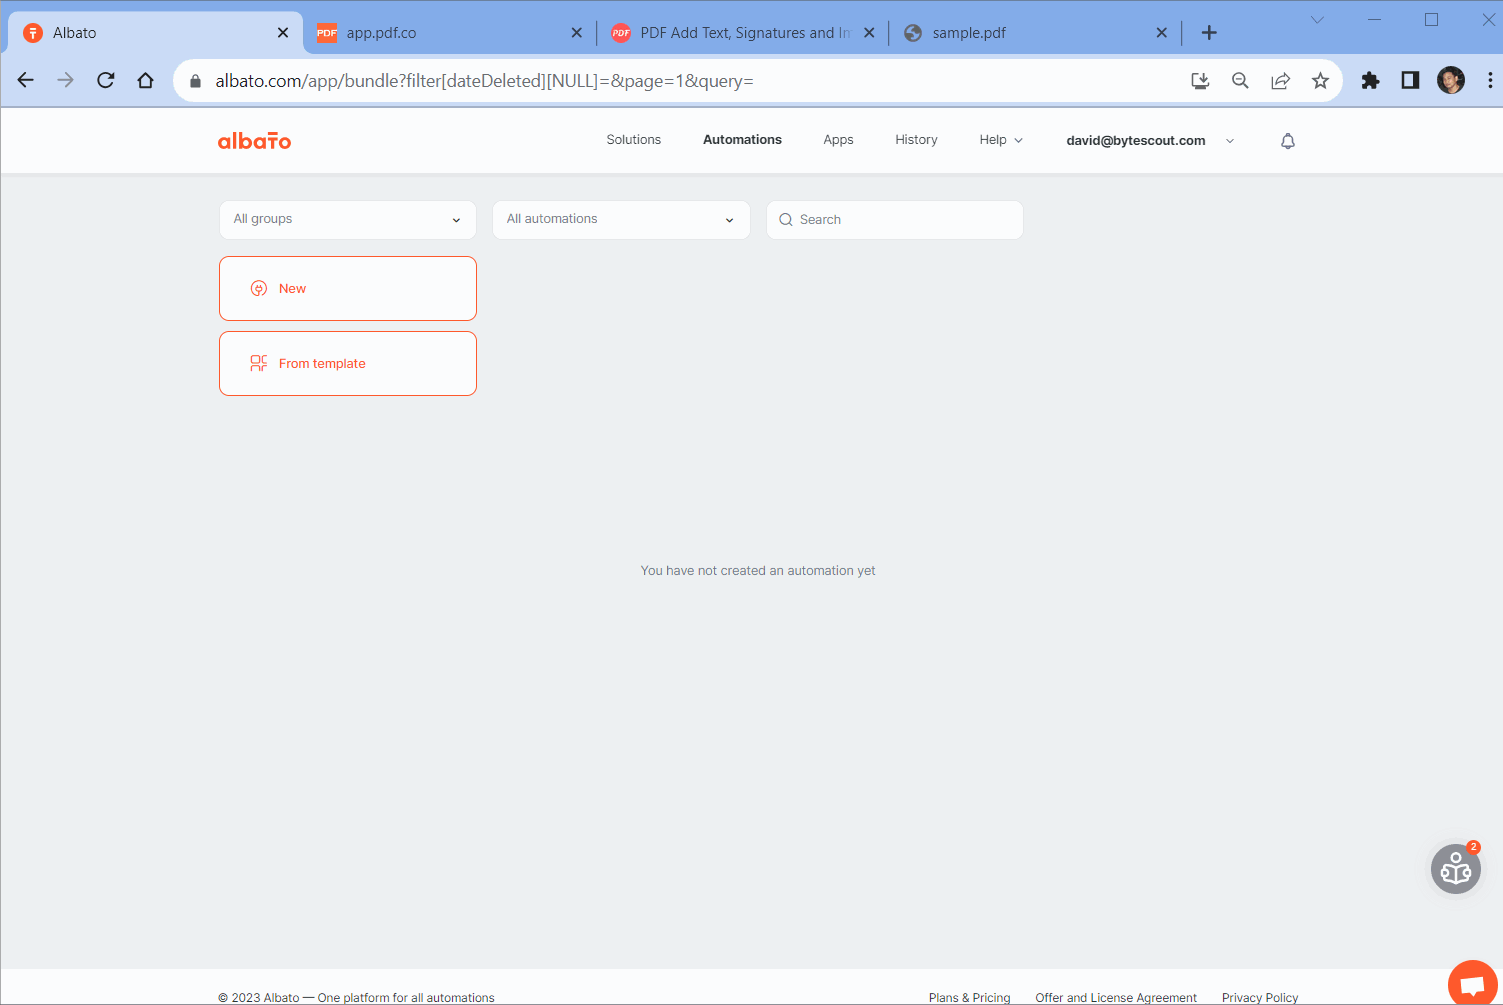Close the Albato tab
Screen dimensions: 1503x1005
click(x=283, y=33)
